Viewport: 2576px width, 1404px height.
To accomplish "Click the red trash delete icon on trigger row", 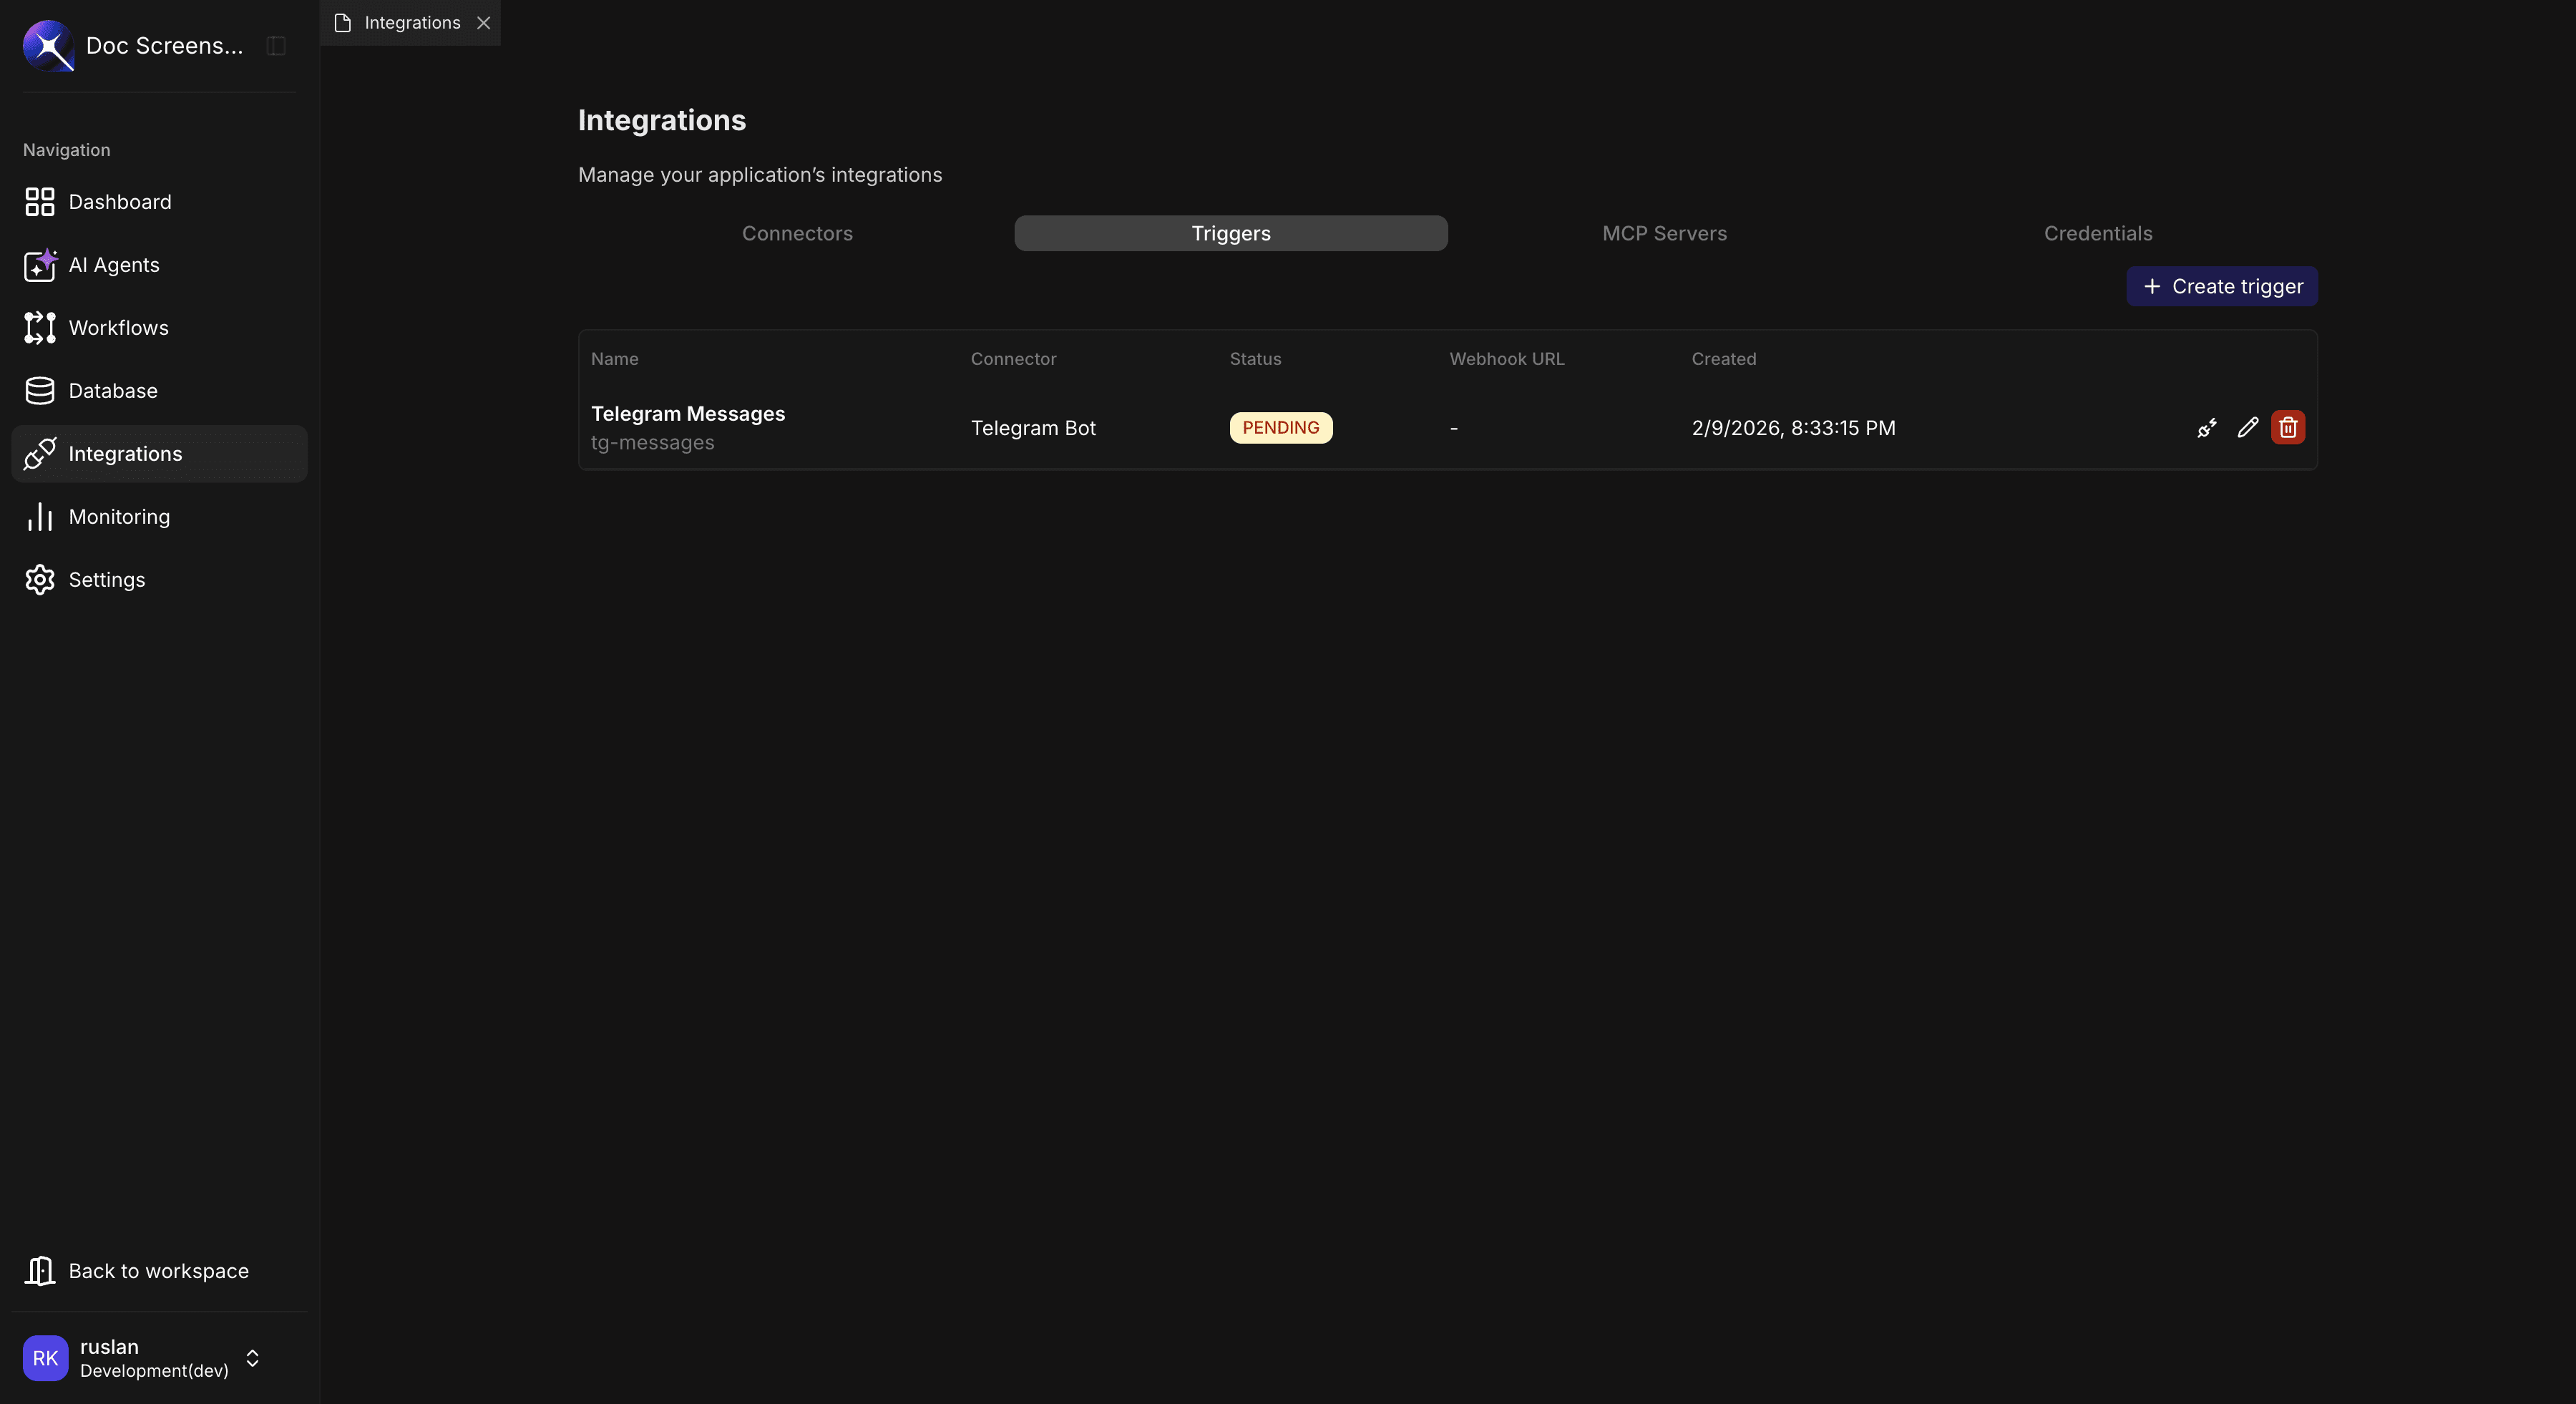I will (x=2287, y=427).
